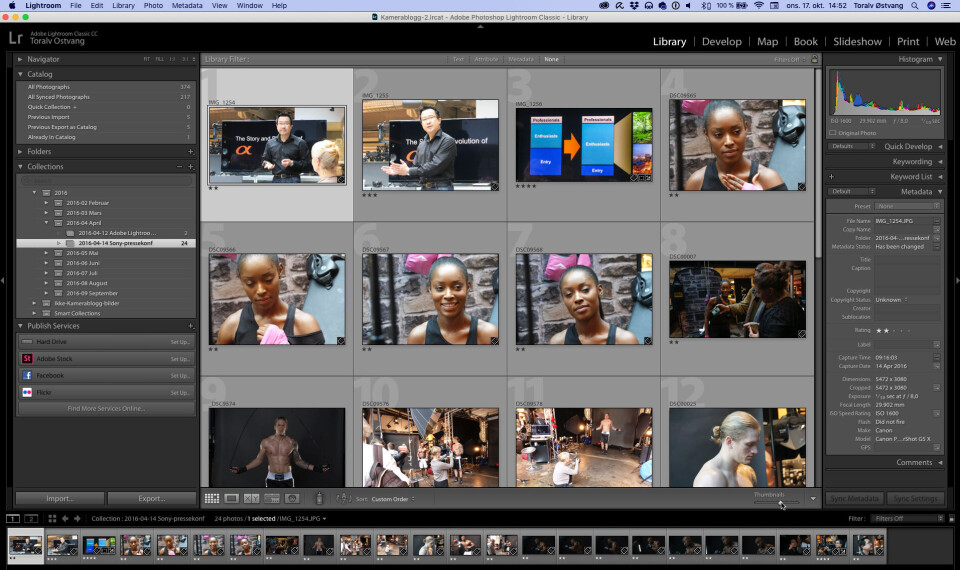The image size is (960, 570).
Task: Select the Attribute library filter
Action: pyautogui.click(x=486, y=59)
